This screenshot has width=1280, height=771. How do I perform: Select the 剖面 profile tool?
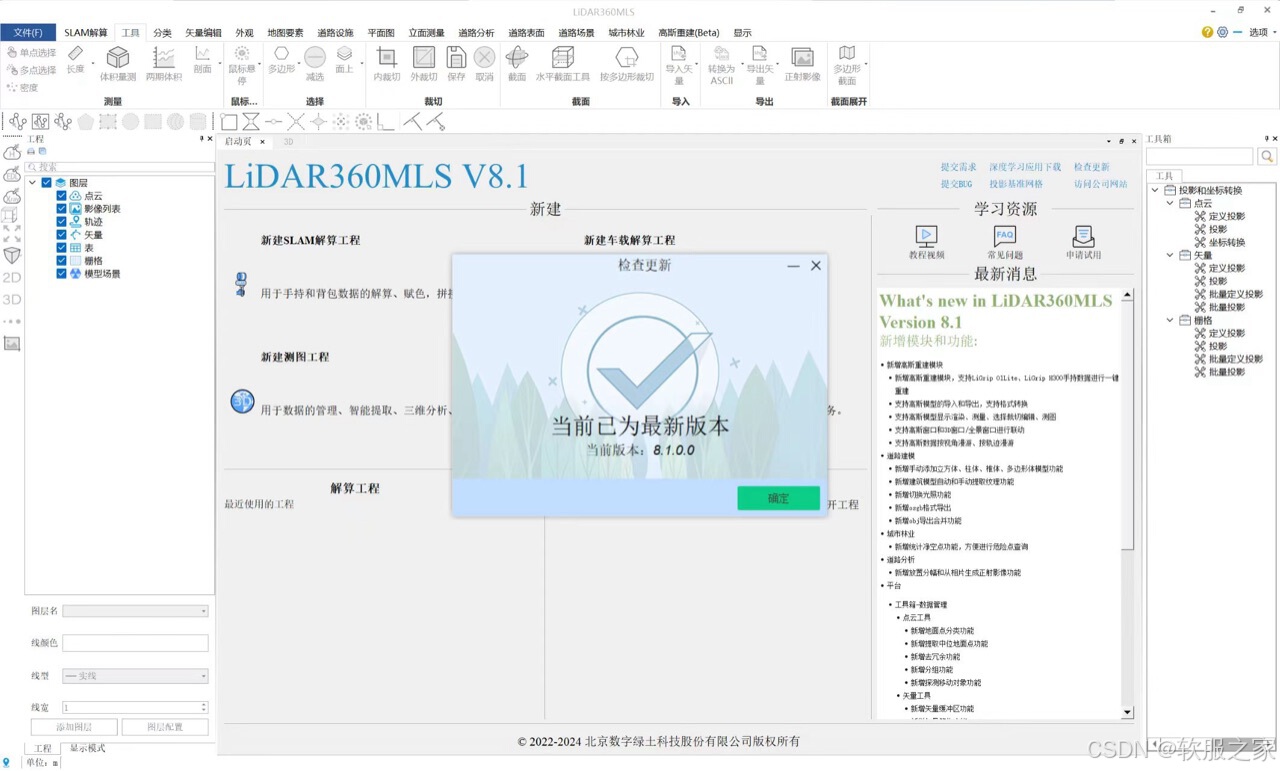click(202, 59)
